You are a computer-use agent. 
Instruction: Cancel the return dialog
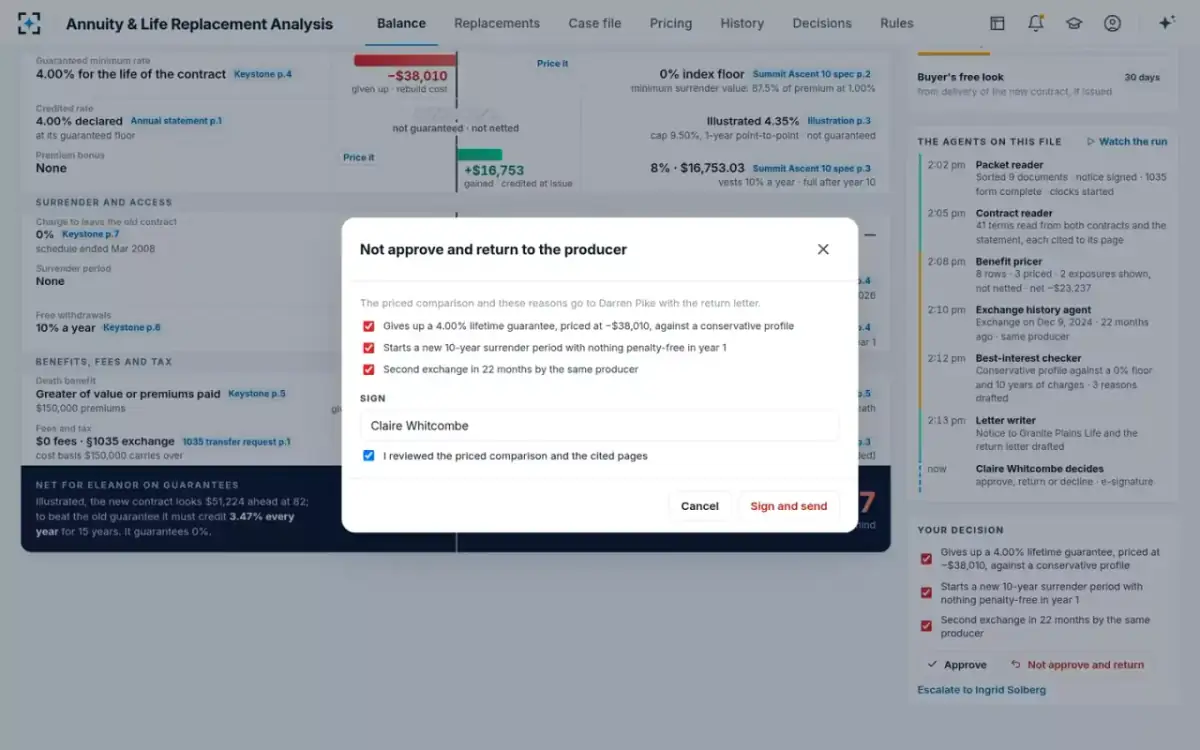(x=700, y=506)
